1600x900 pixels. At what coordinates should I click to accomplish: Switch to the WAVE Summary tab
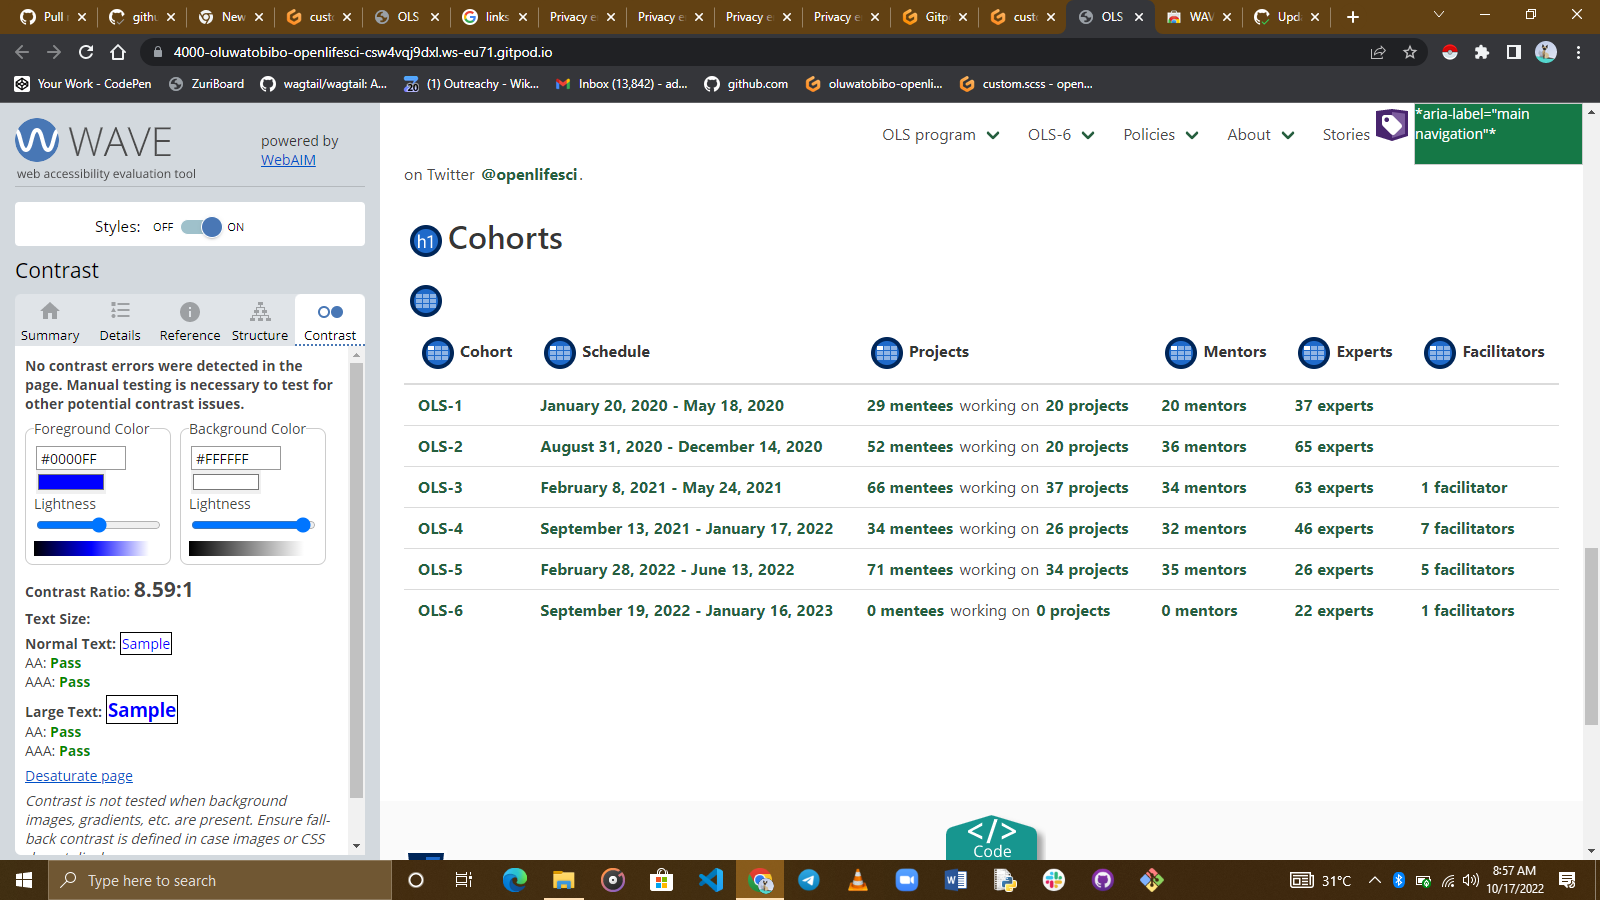[50, 321]
